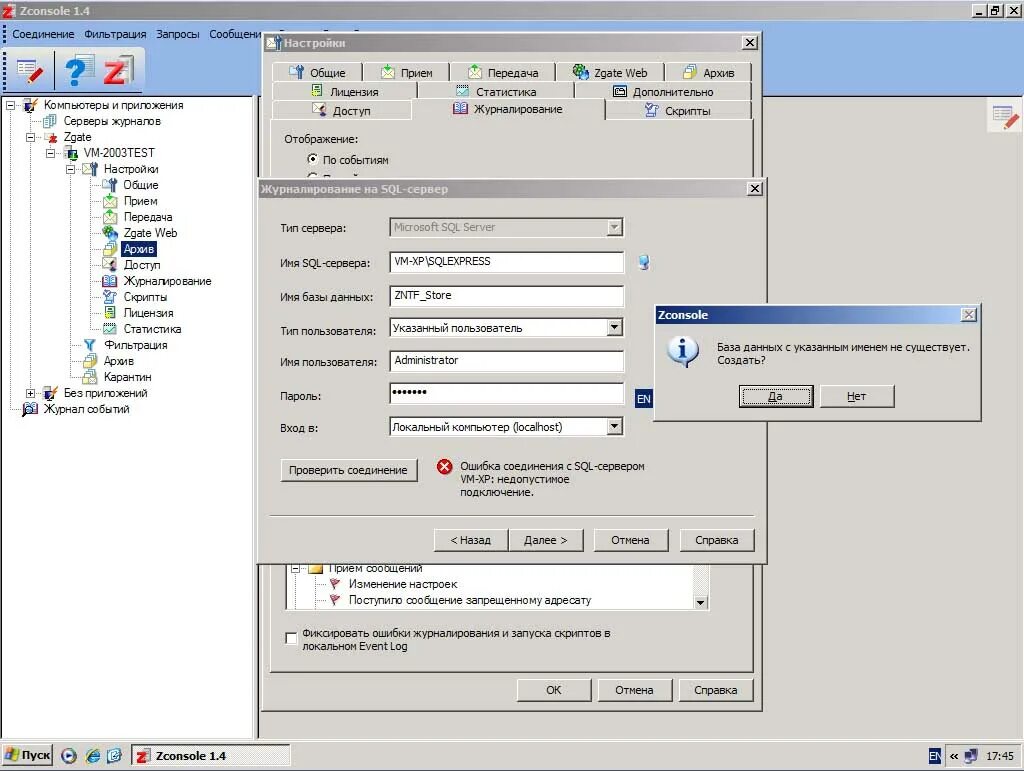Switch to the Дополнительно tab

pyautogui.click(x=664, y=91)
